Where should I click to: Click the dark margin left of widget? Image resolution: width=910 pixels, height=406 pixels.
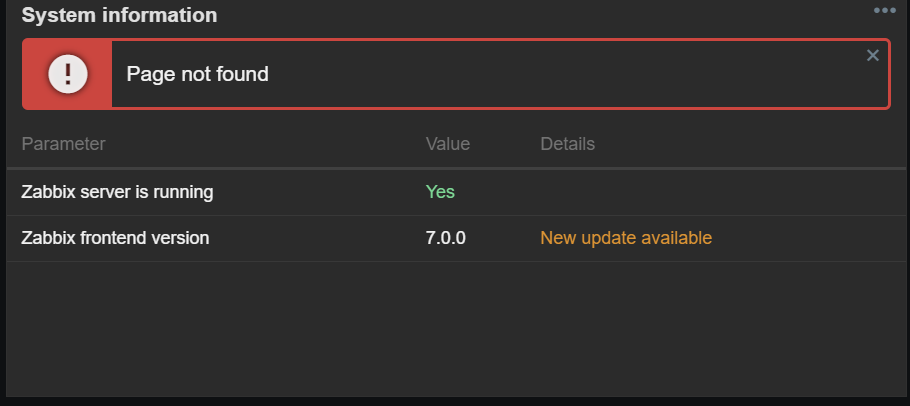3,203
